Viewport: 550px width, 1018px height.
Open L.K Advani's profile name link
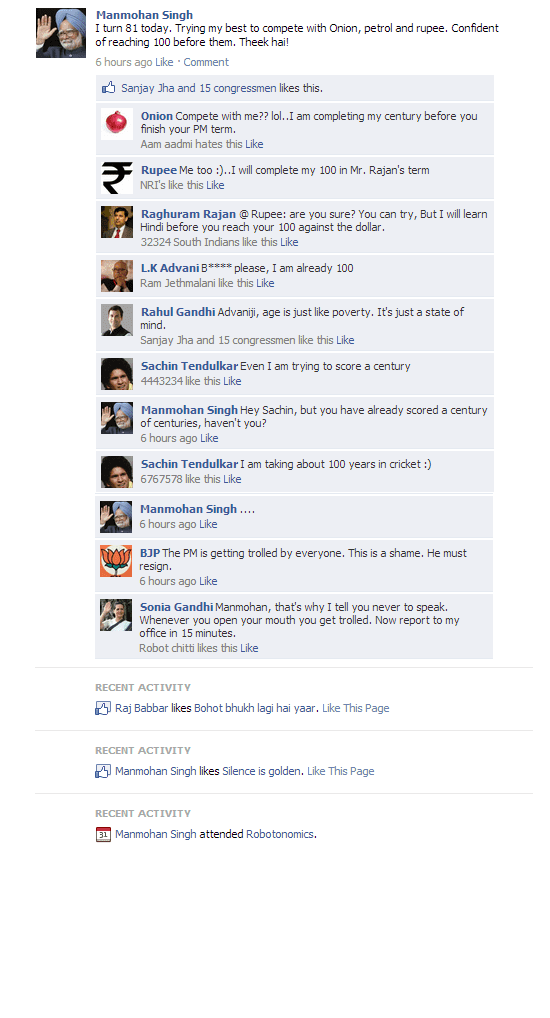[170, 268]
